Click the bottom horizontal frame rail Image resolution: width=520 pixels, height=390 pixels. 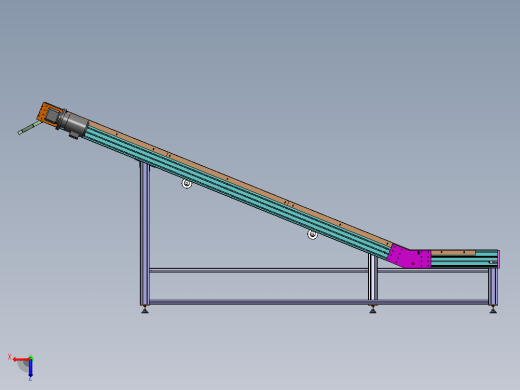pos(318,302)
